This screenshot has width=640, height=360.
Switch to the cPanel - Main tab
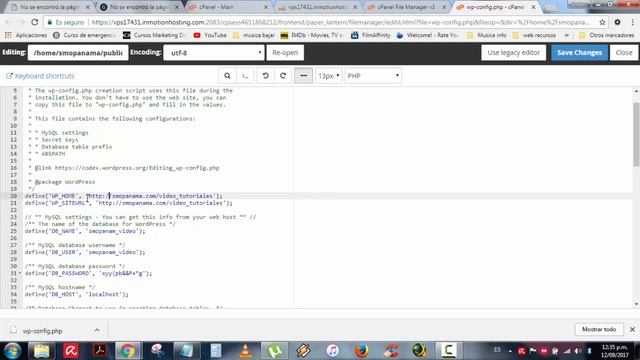tap(227, 7)
